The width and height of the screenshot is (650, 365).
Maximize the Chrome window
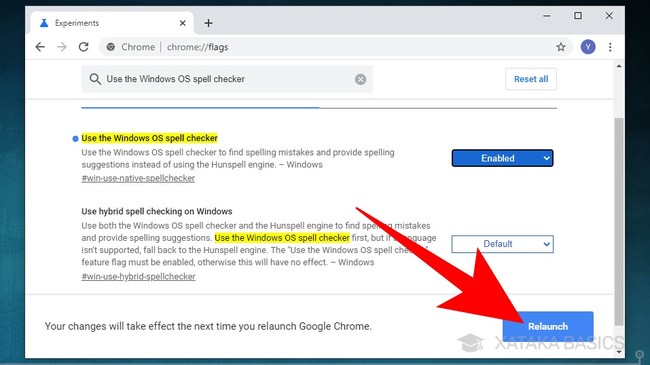(578, 16)
